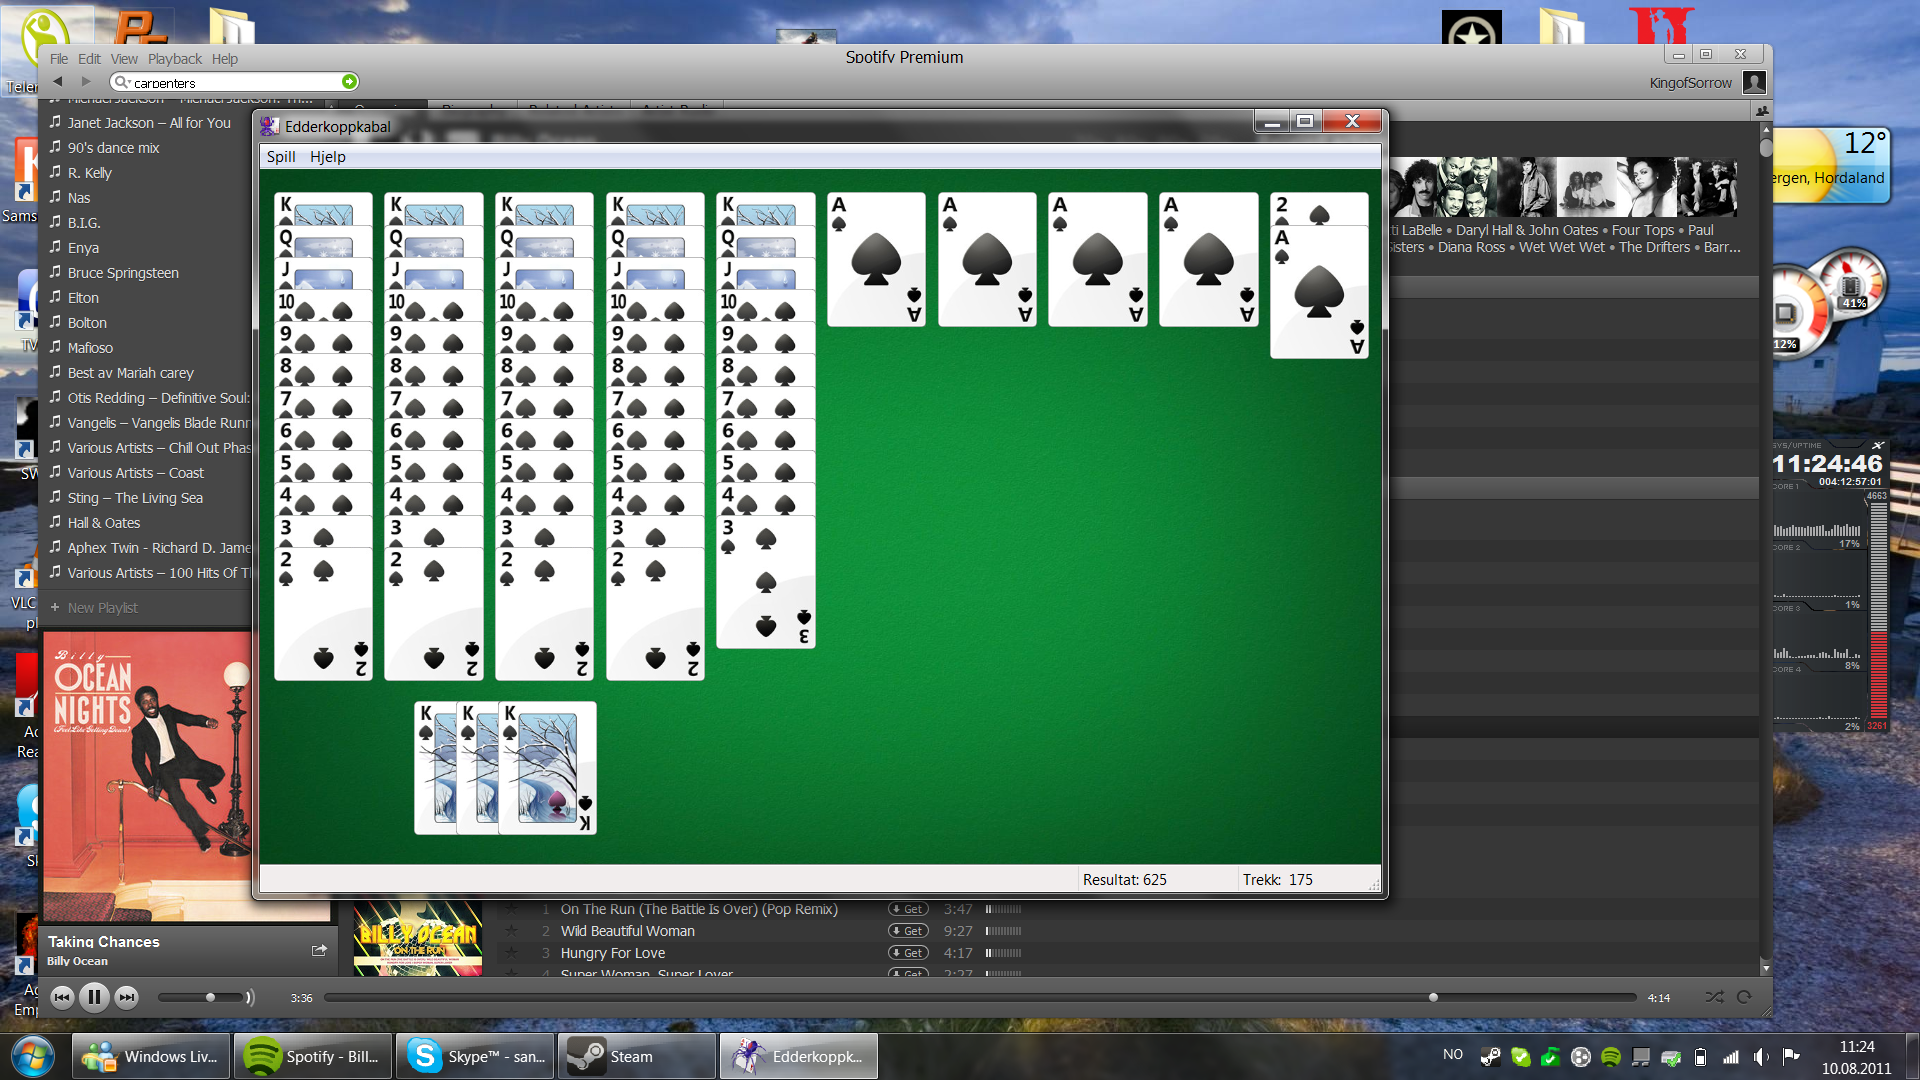Seek in the song progress bar
Viewport: 1920px width, 1080px height.
pos(980,997)
